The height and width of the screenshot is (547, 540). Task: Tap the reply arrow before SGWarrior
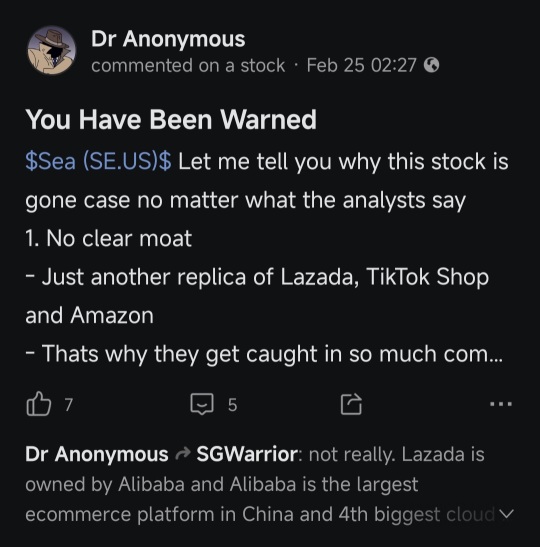coord(182,453)
